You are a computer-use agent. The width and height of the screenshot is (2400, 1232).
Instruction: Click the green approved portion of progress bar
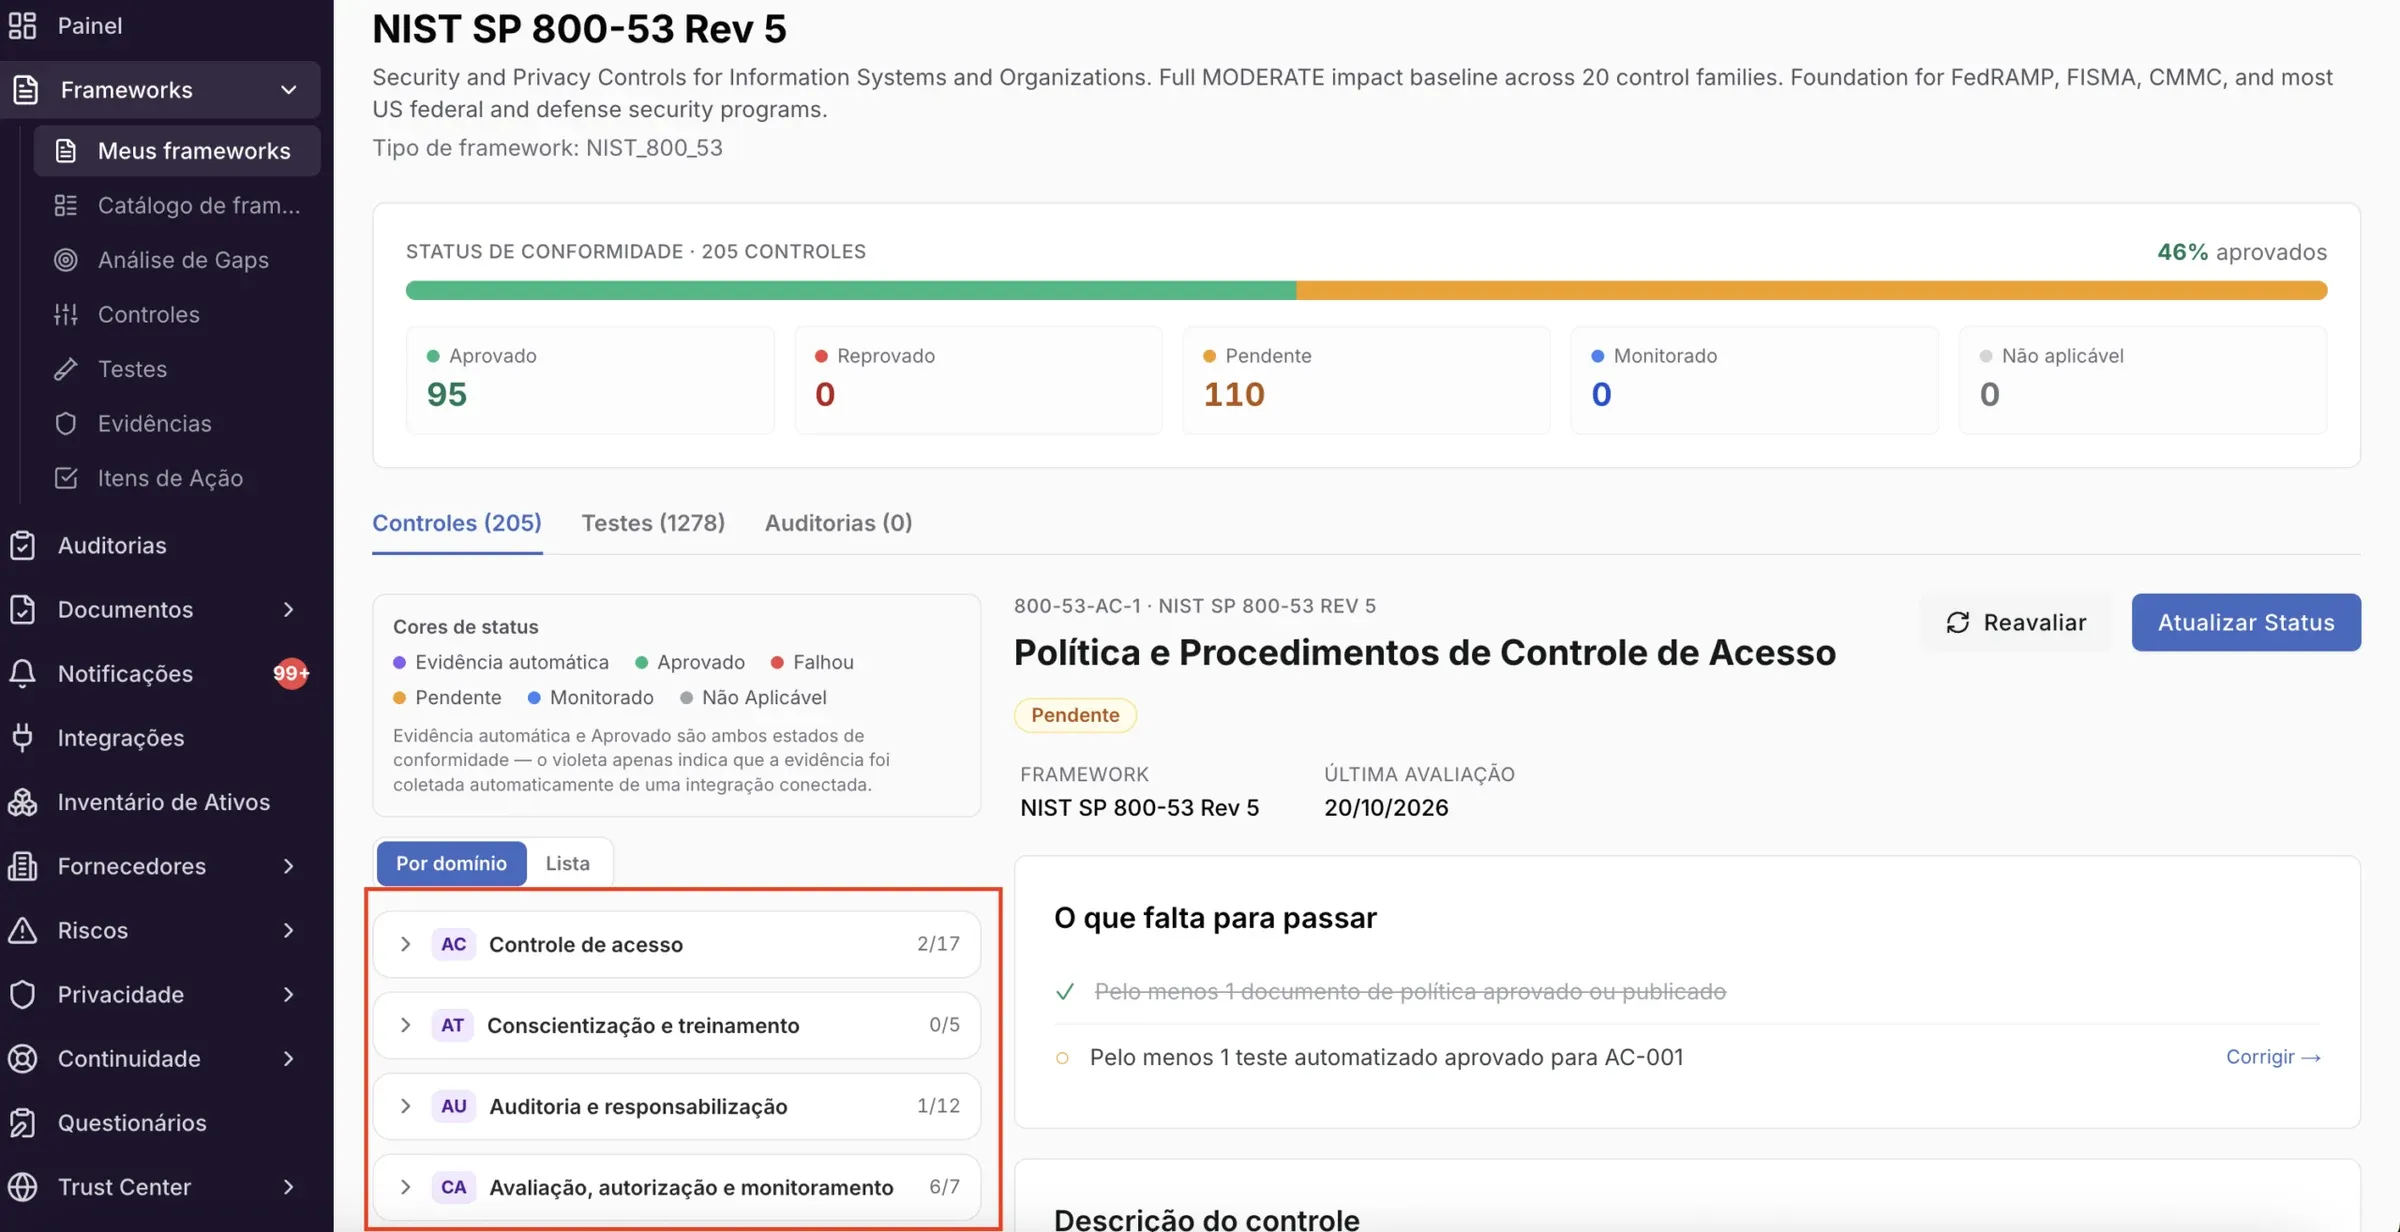(x=850, y=290)
